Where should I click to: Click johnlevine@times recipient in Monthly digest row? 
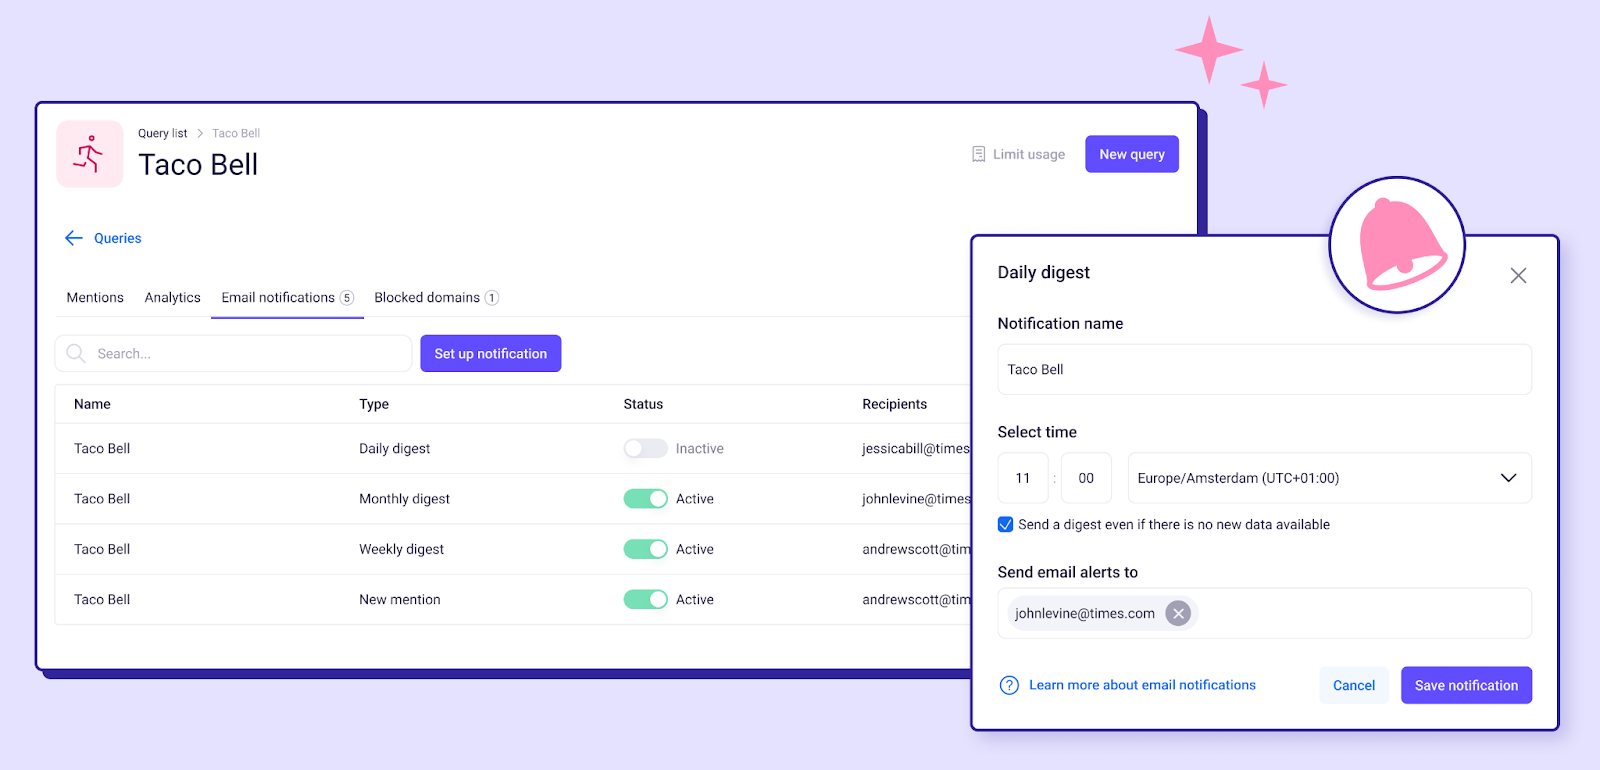click(916, 498)
